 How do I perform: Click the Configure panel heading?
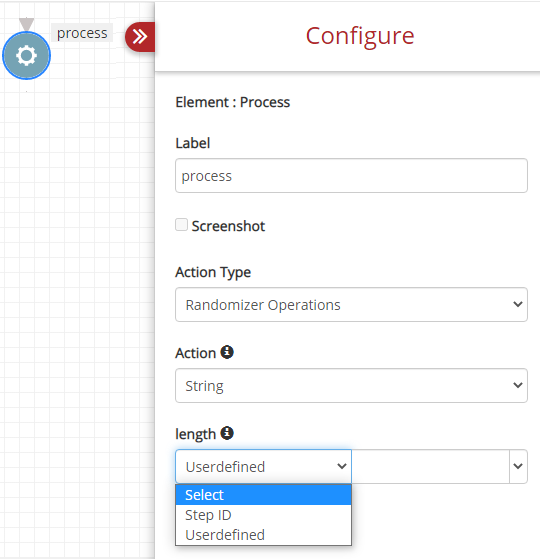tap(360, 36)
